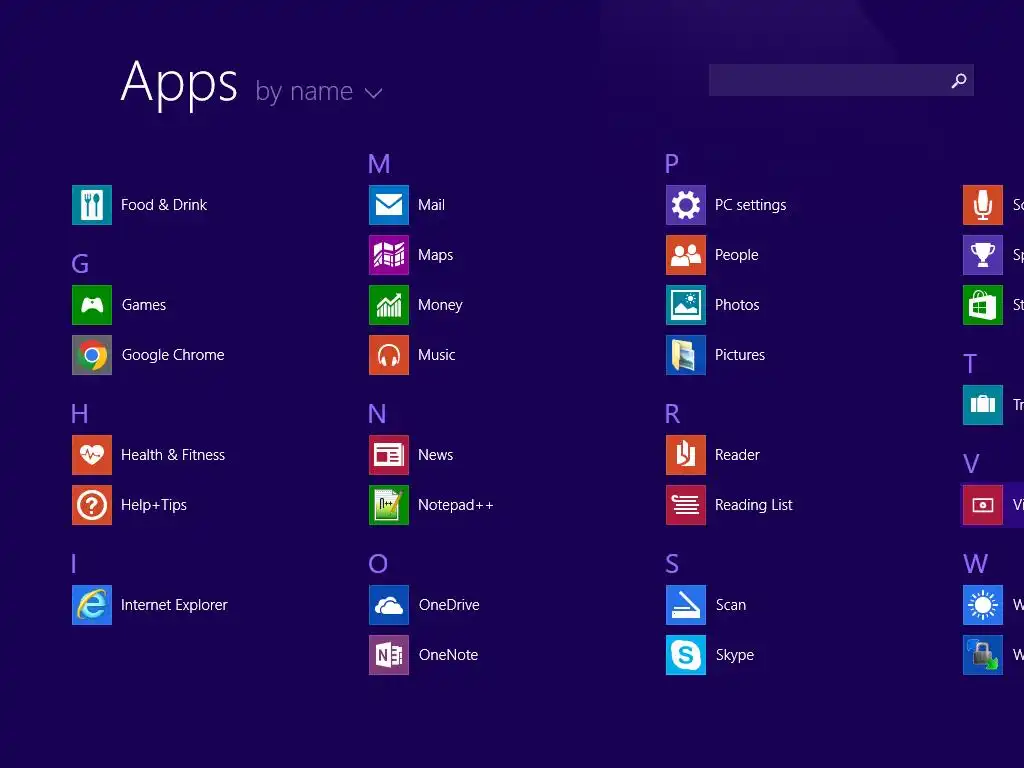Open the Photos app icon
The height and width of the screenshot is (768, 1024).
click(x=686, y=305)
